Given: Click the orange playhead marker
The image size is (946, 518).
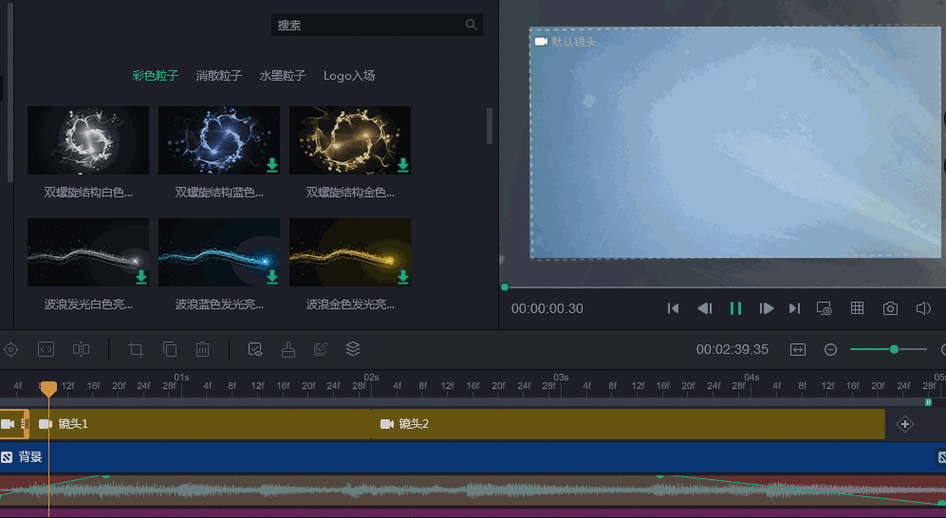Looking at the screenshot, I should tap(49, 388).
